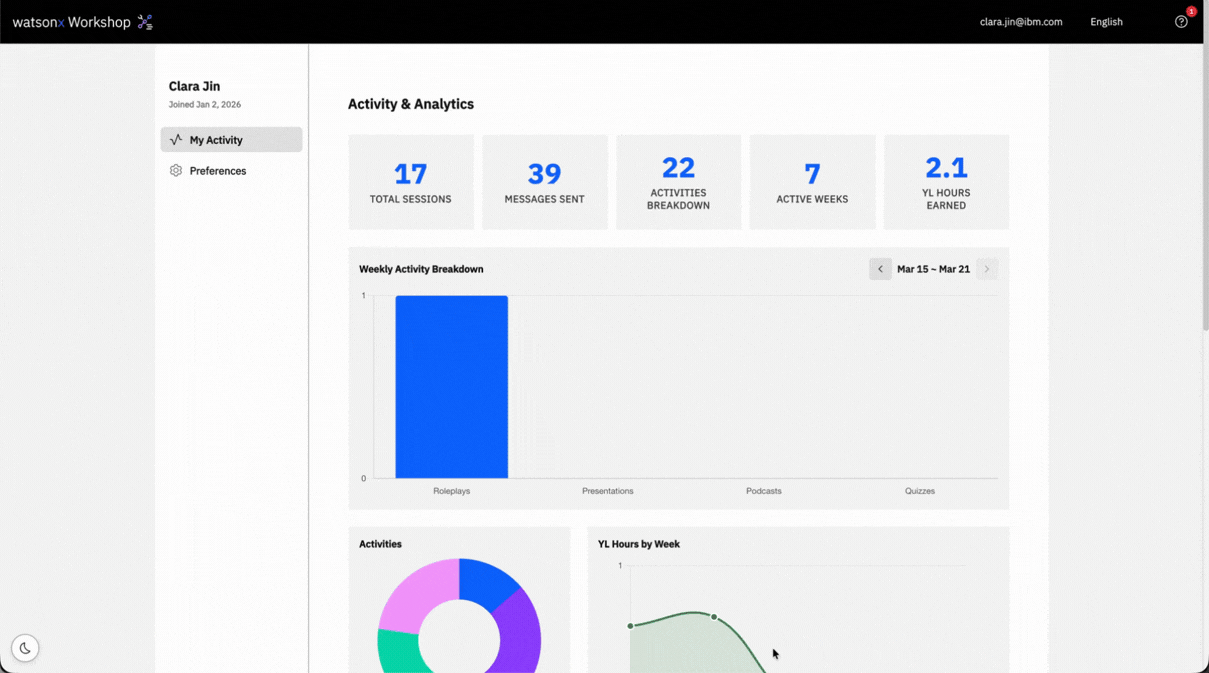Open Preferences sidebar item
Image resolution: width=1209 pixels, height=673 pixels.
[231, 171]
